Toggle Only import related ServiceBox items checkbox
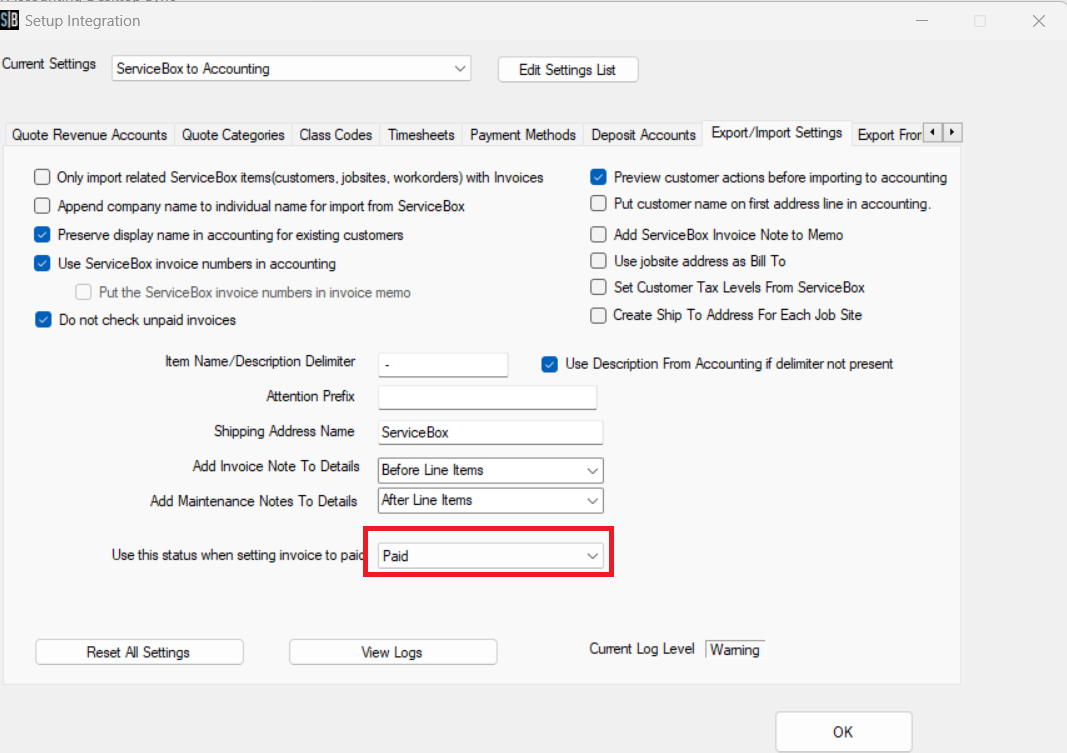Screen dimensions: 1067x753 42,177
